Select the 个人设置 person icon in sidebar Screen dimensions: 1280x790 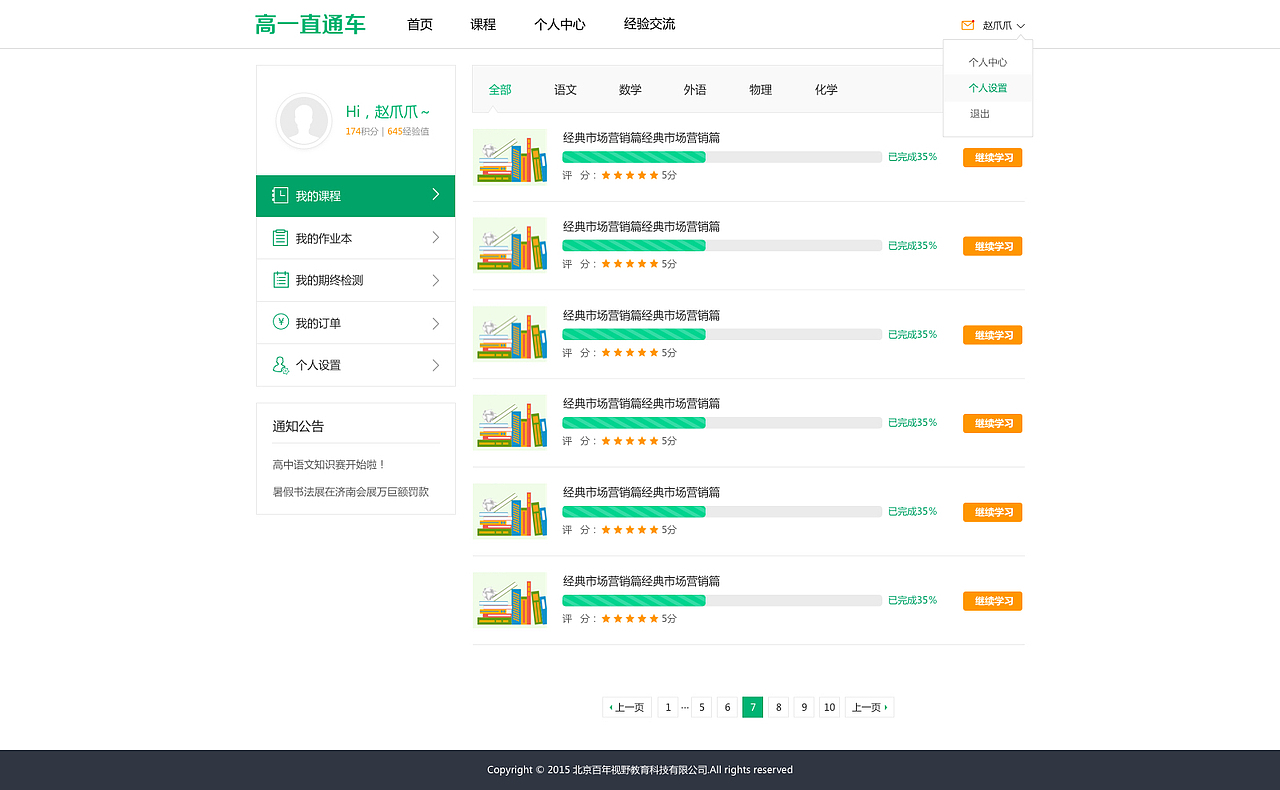(x=279, y=364)
